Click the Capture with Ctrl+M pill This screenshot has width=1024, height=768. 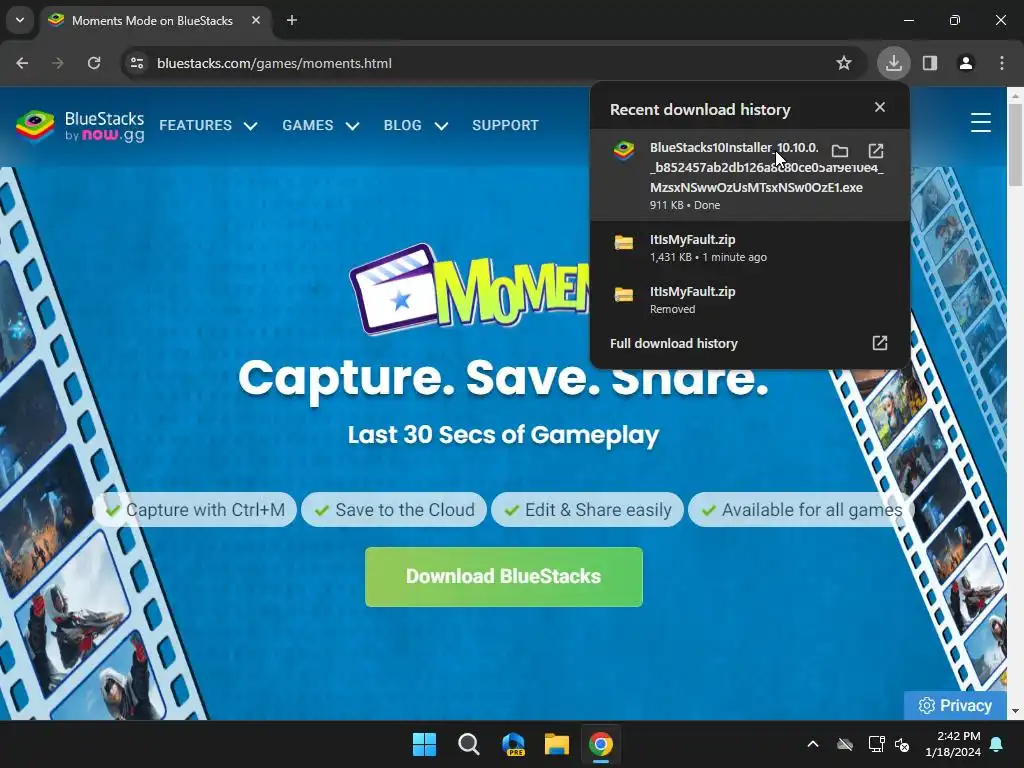pyautogui.click(x=195, y=509)
